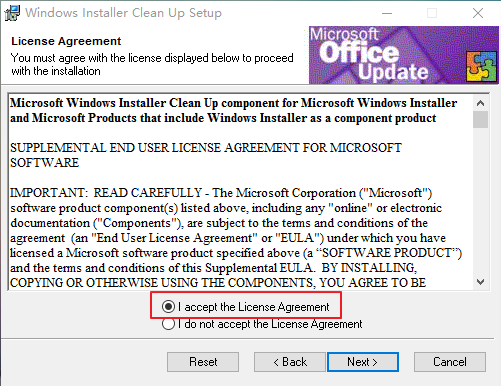Select "I accept the License Agreement" radio button

pyautogui.click(x=168, y=306)
